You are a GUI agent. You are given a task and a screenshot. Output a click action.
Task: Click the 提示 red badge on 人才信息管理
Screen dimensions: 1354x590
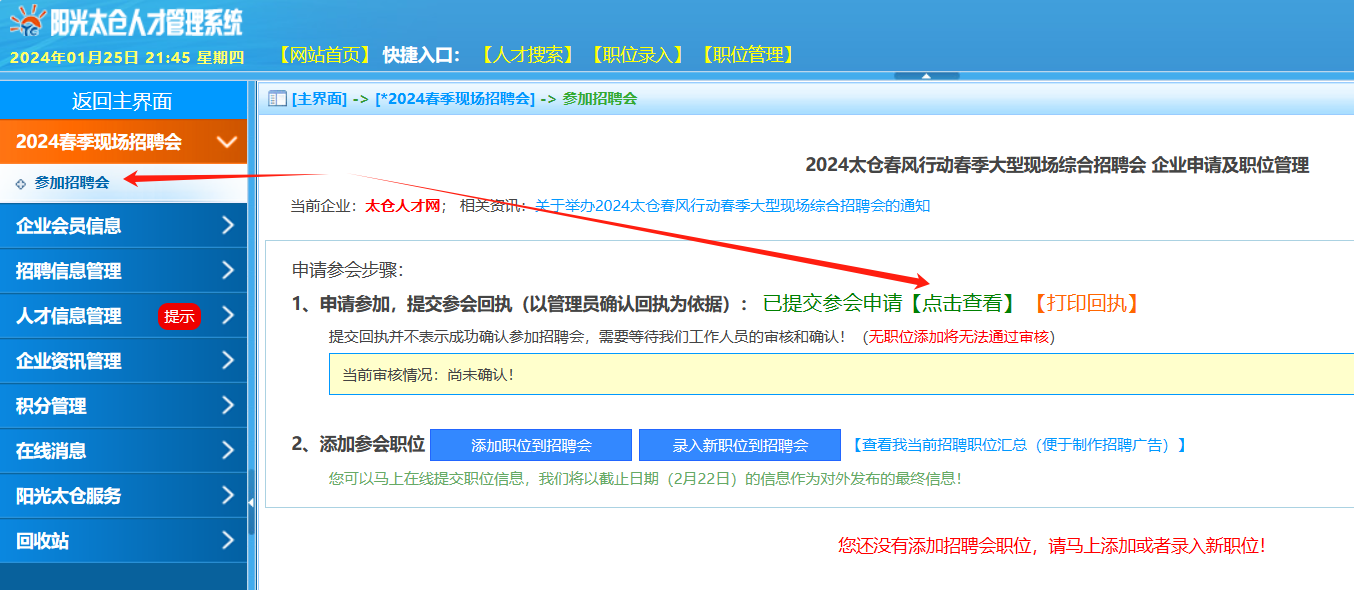tap(179, 315)
